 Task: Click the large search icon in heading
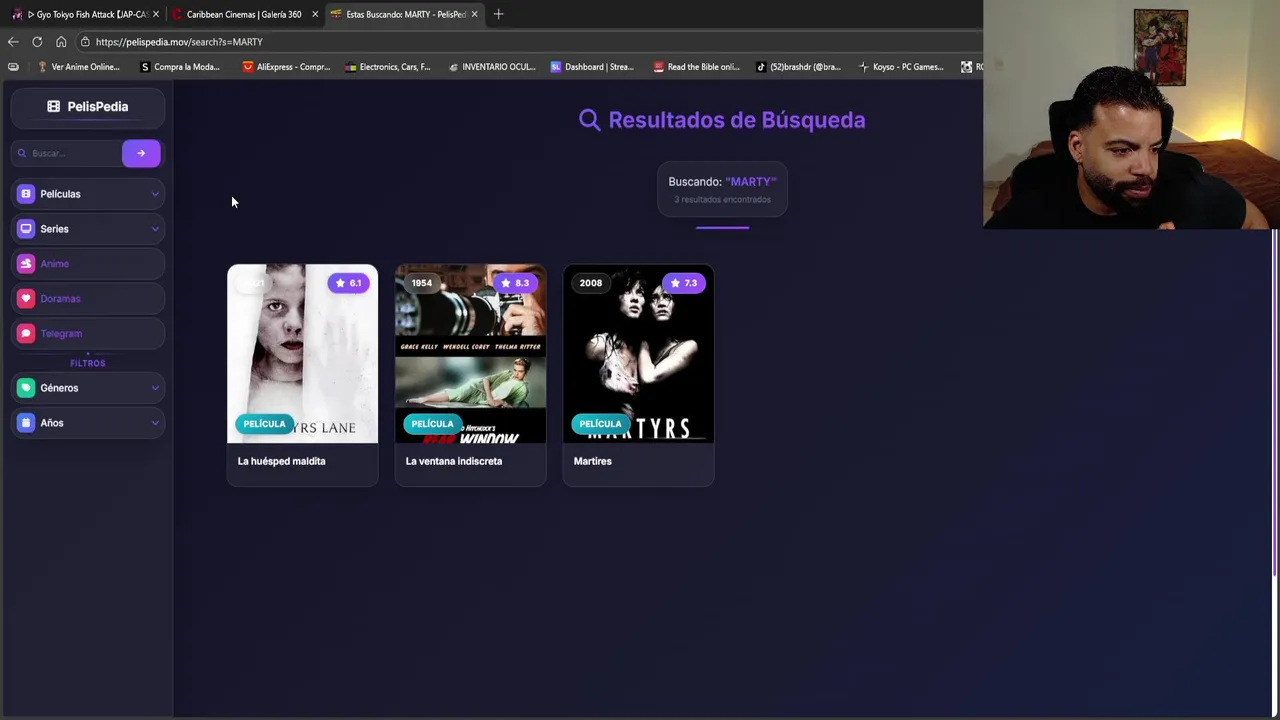pyautogui.click(x=590, y=120)
